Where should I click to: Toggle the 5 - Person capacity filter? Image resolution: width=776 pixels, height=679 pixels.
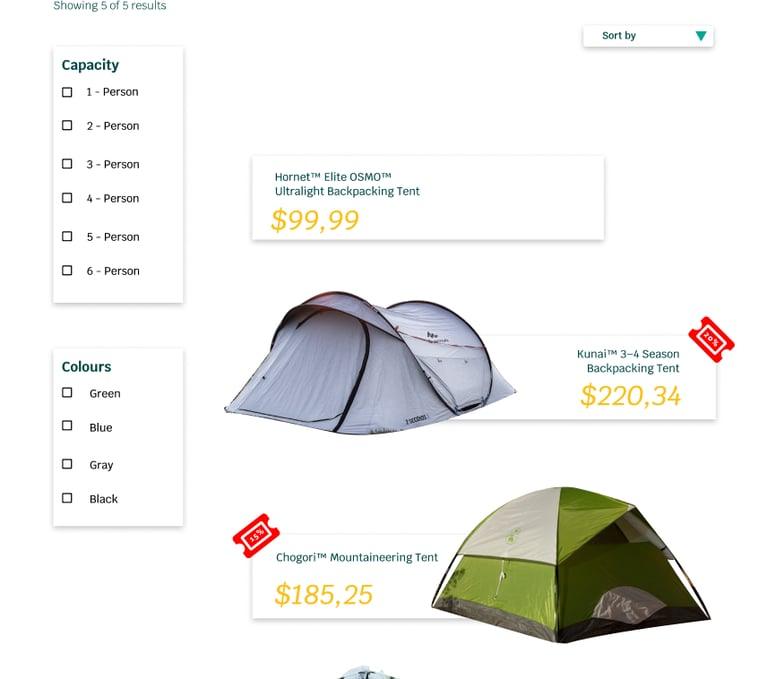68,237
